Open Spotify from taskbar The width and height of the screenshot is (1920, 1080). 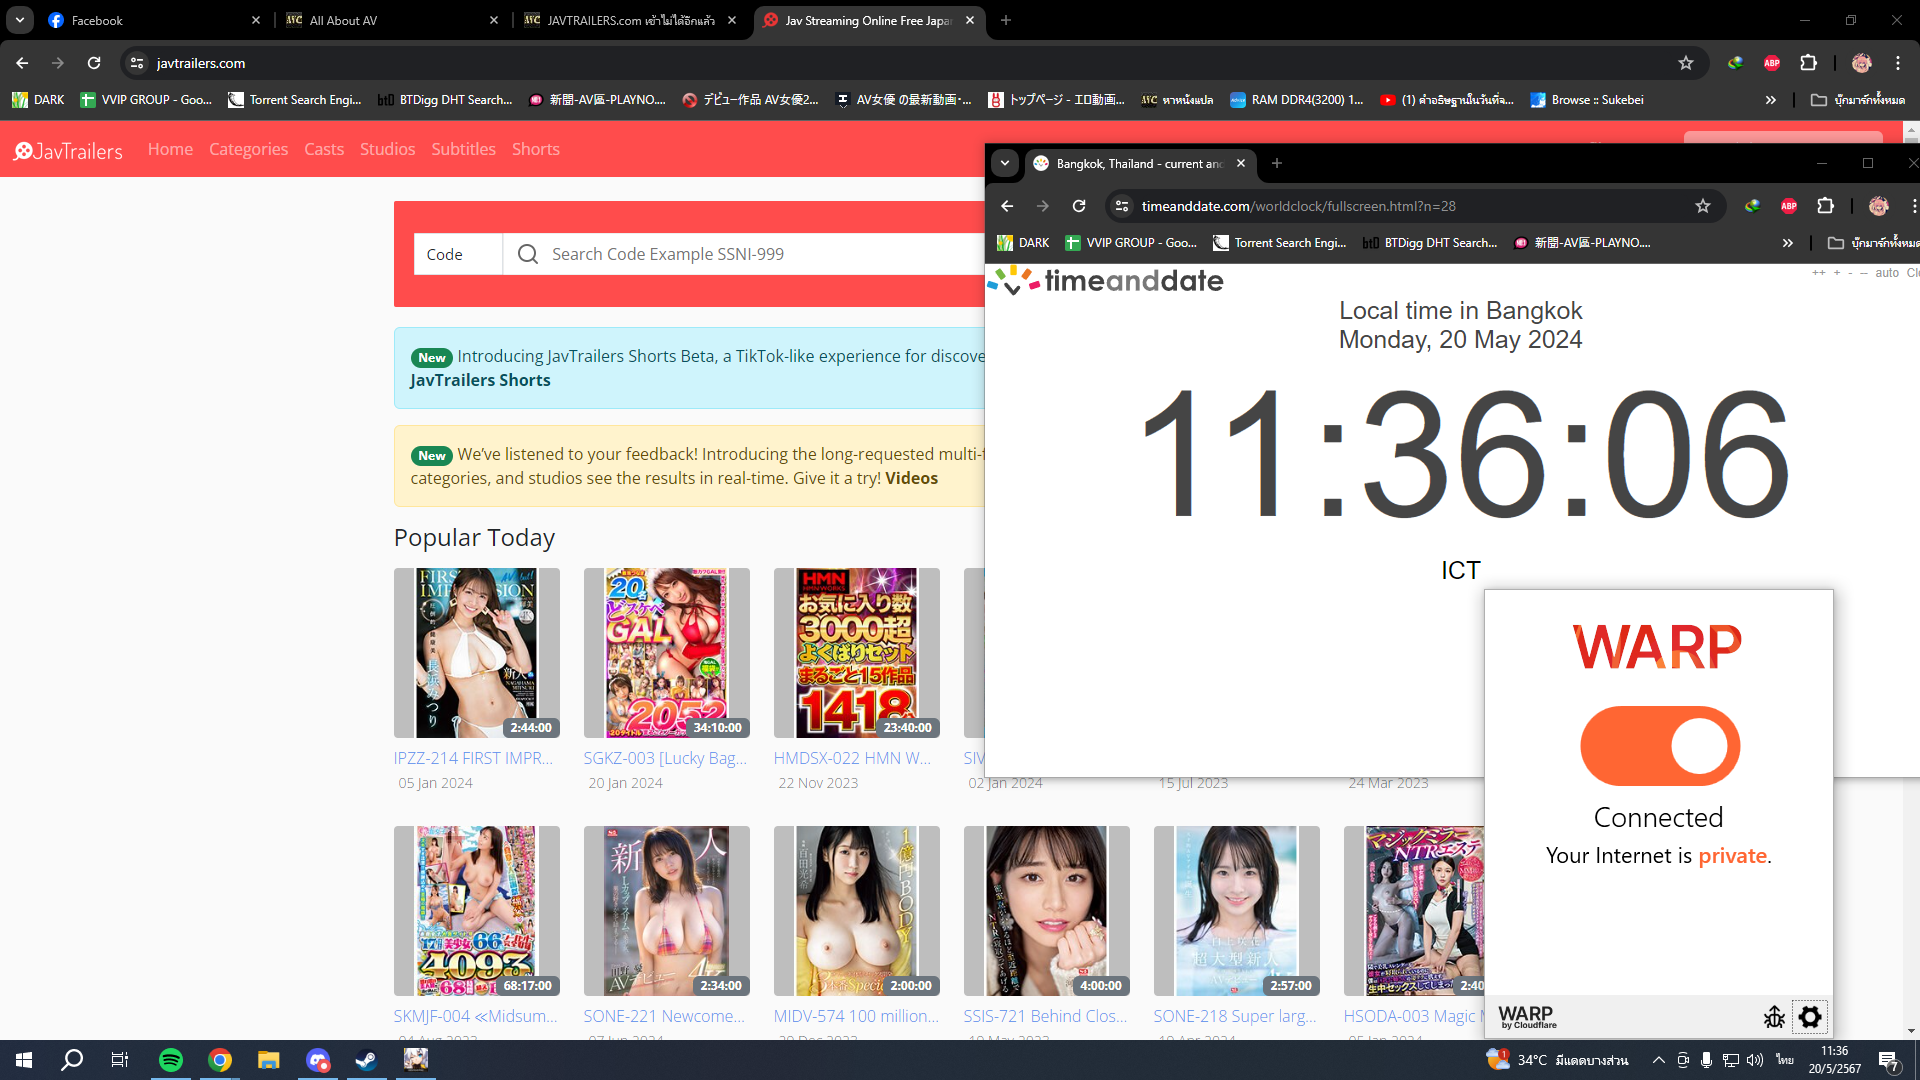[x=171, y=1060]
